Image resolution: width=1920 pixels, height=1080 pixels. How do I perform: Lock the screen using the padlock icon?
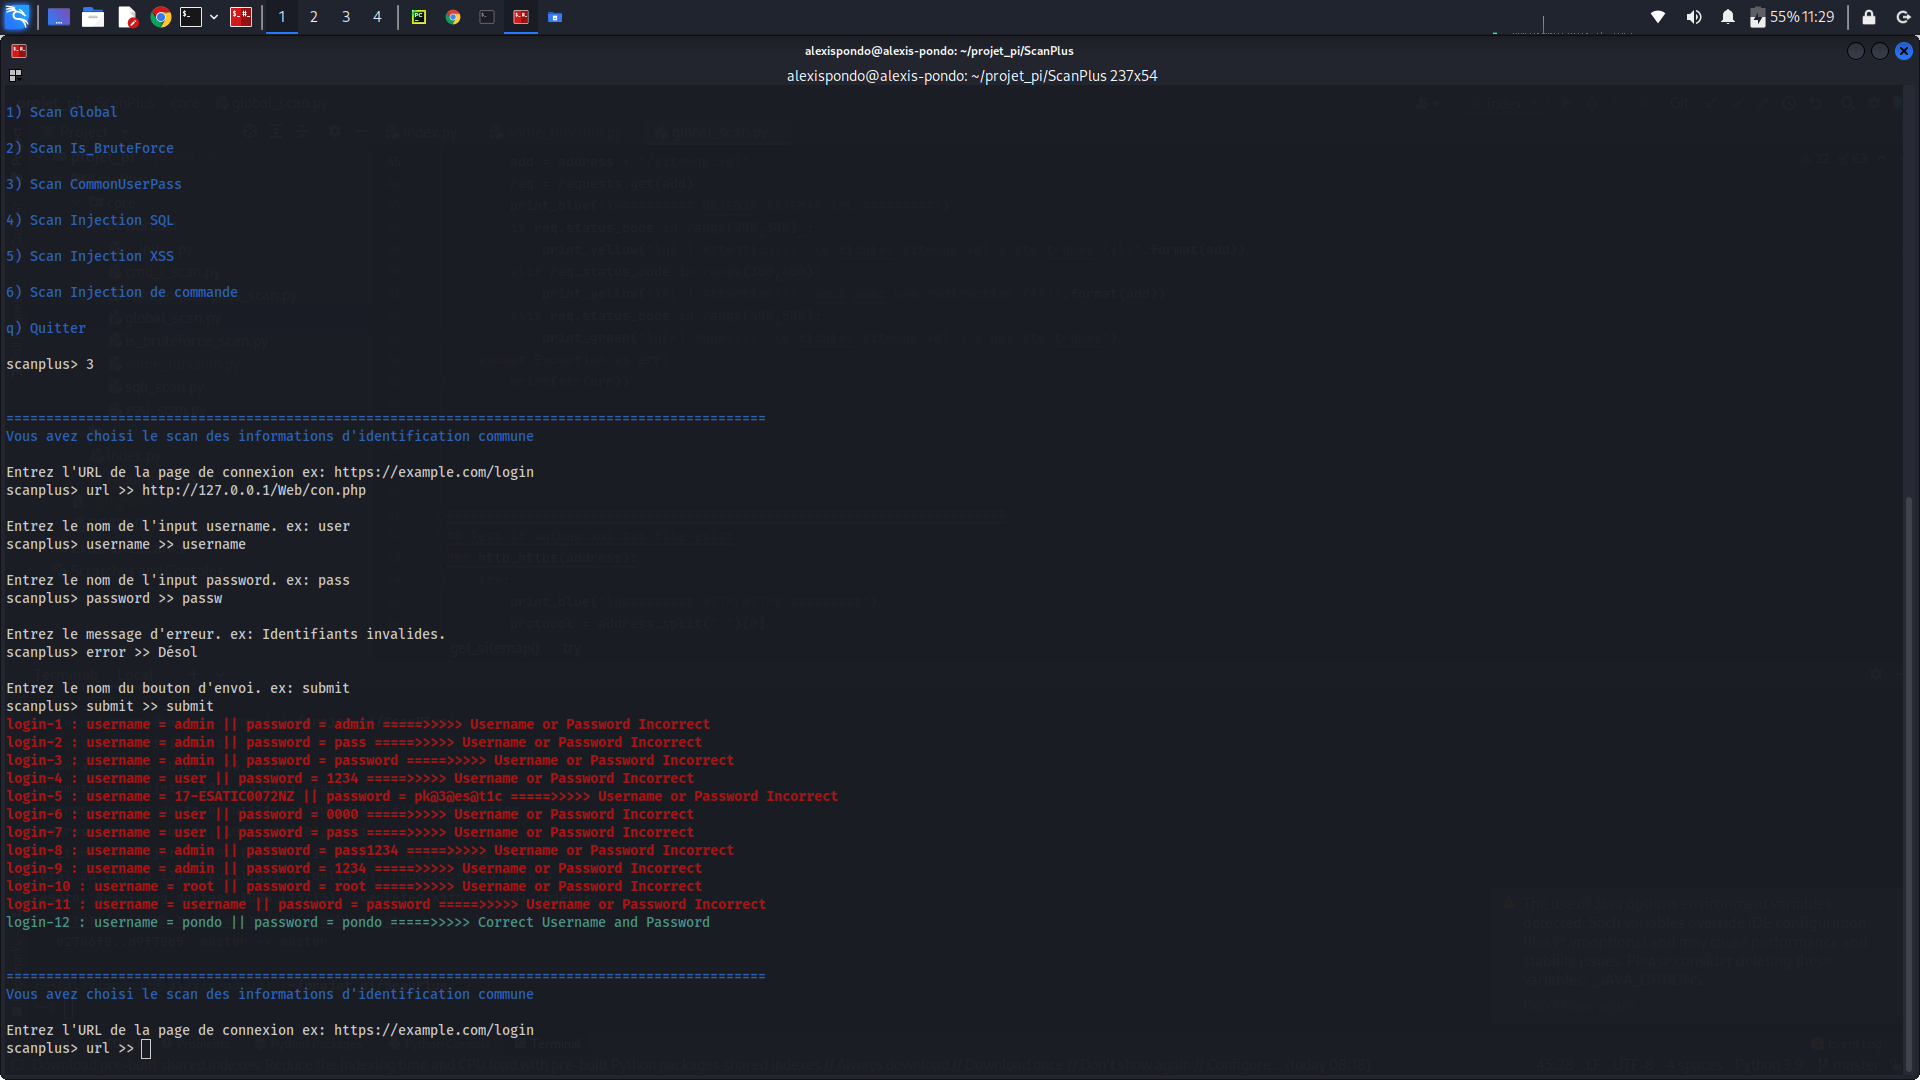coord(1868,17)
